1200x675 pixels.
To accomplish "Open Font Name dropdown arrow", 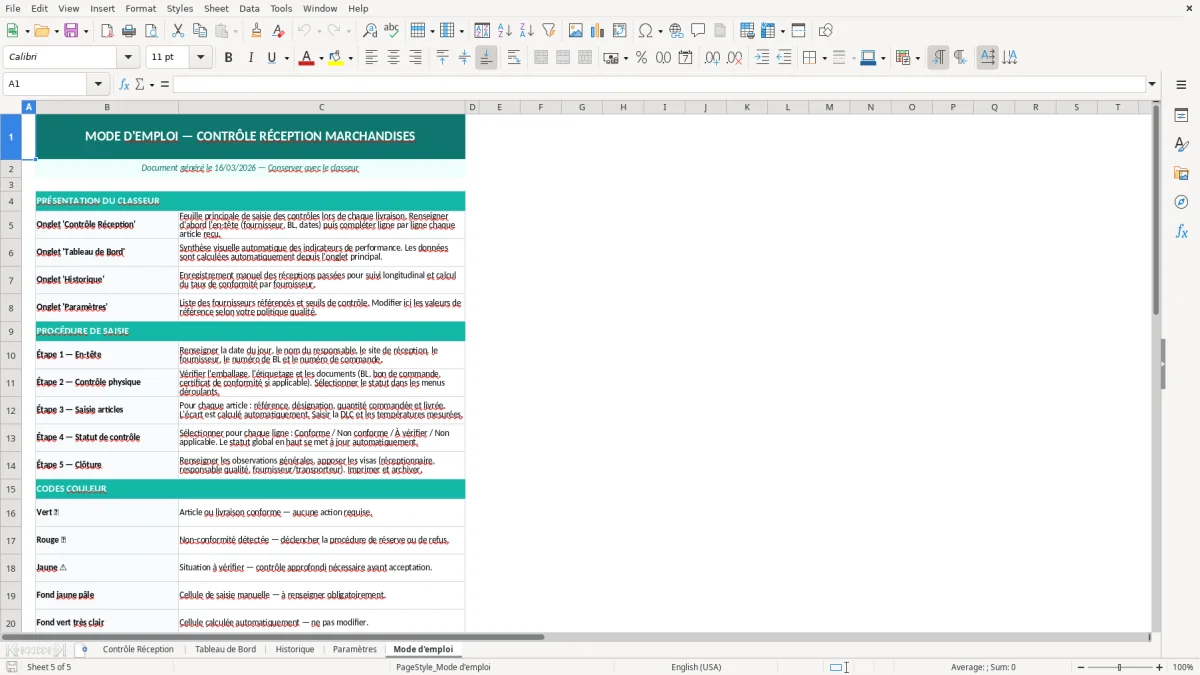I will (x=128, y=58).
